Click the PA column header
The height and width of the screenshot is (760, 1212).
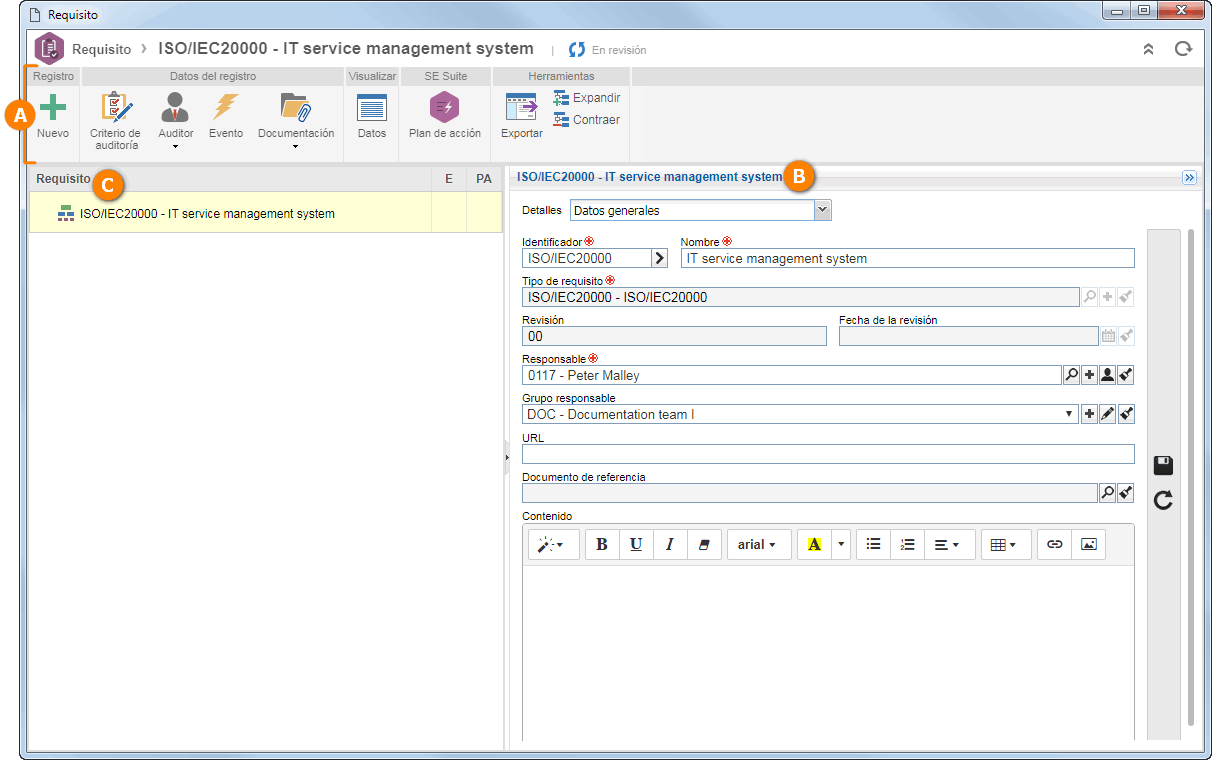point(484,179)
